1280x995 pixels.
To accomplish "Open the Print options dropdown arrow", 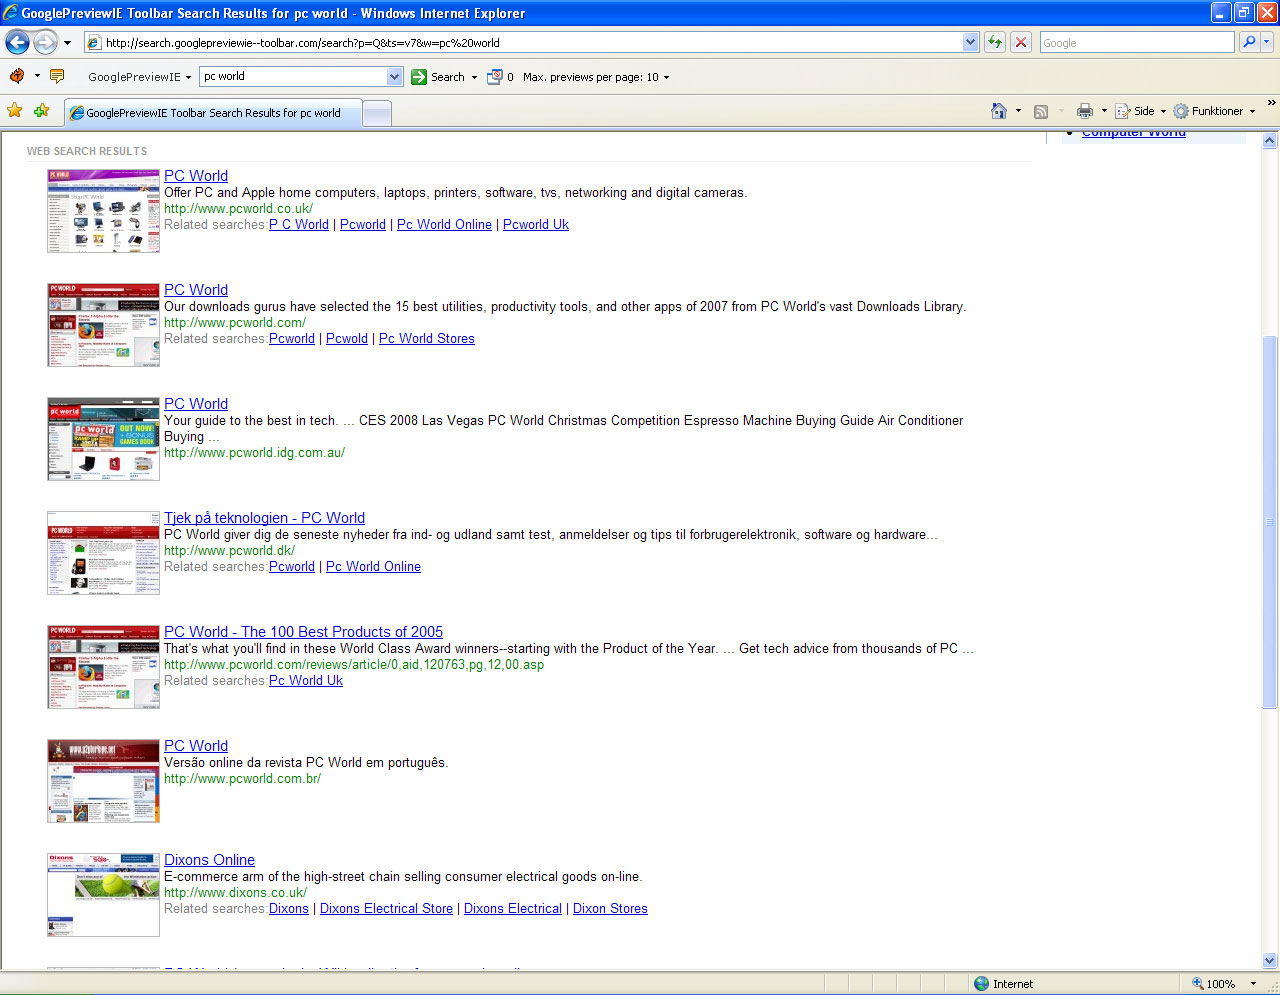I will (1104, 111).
